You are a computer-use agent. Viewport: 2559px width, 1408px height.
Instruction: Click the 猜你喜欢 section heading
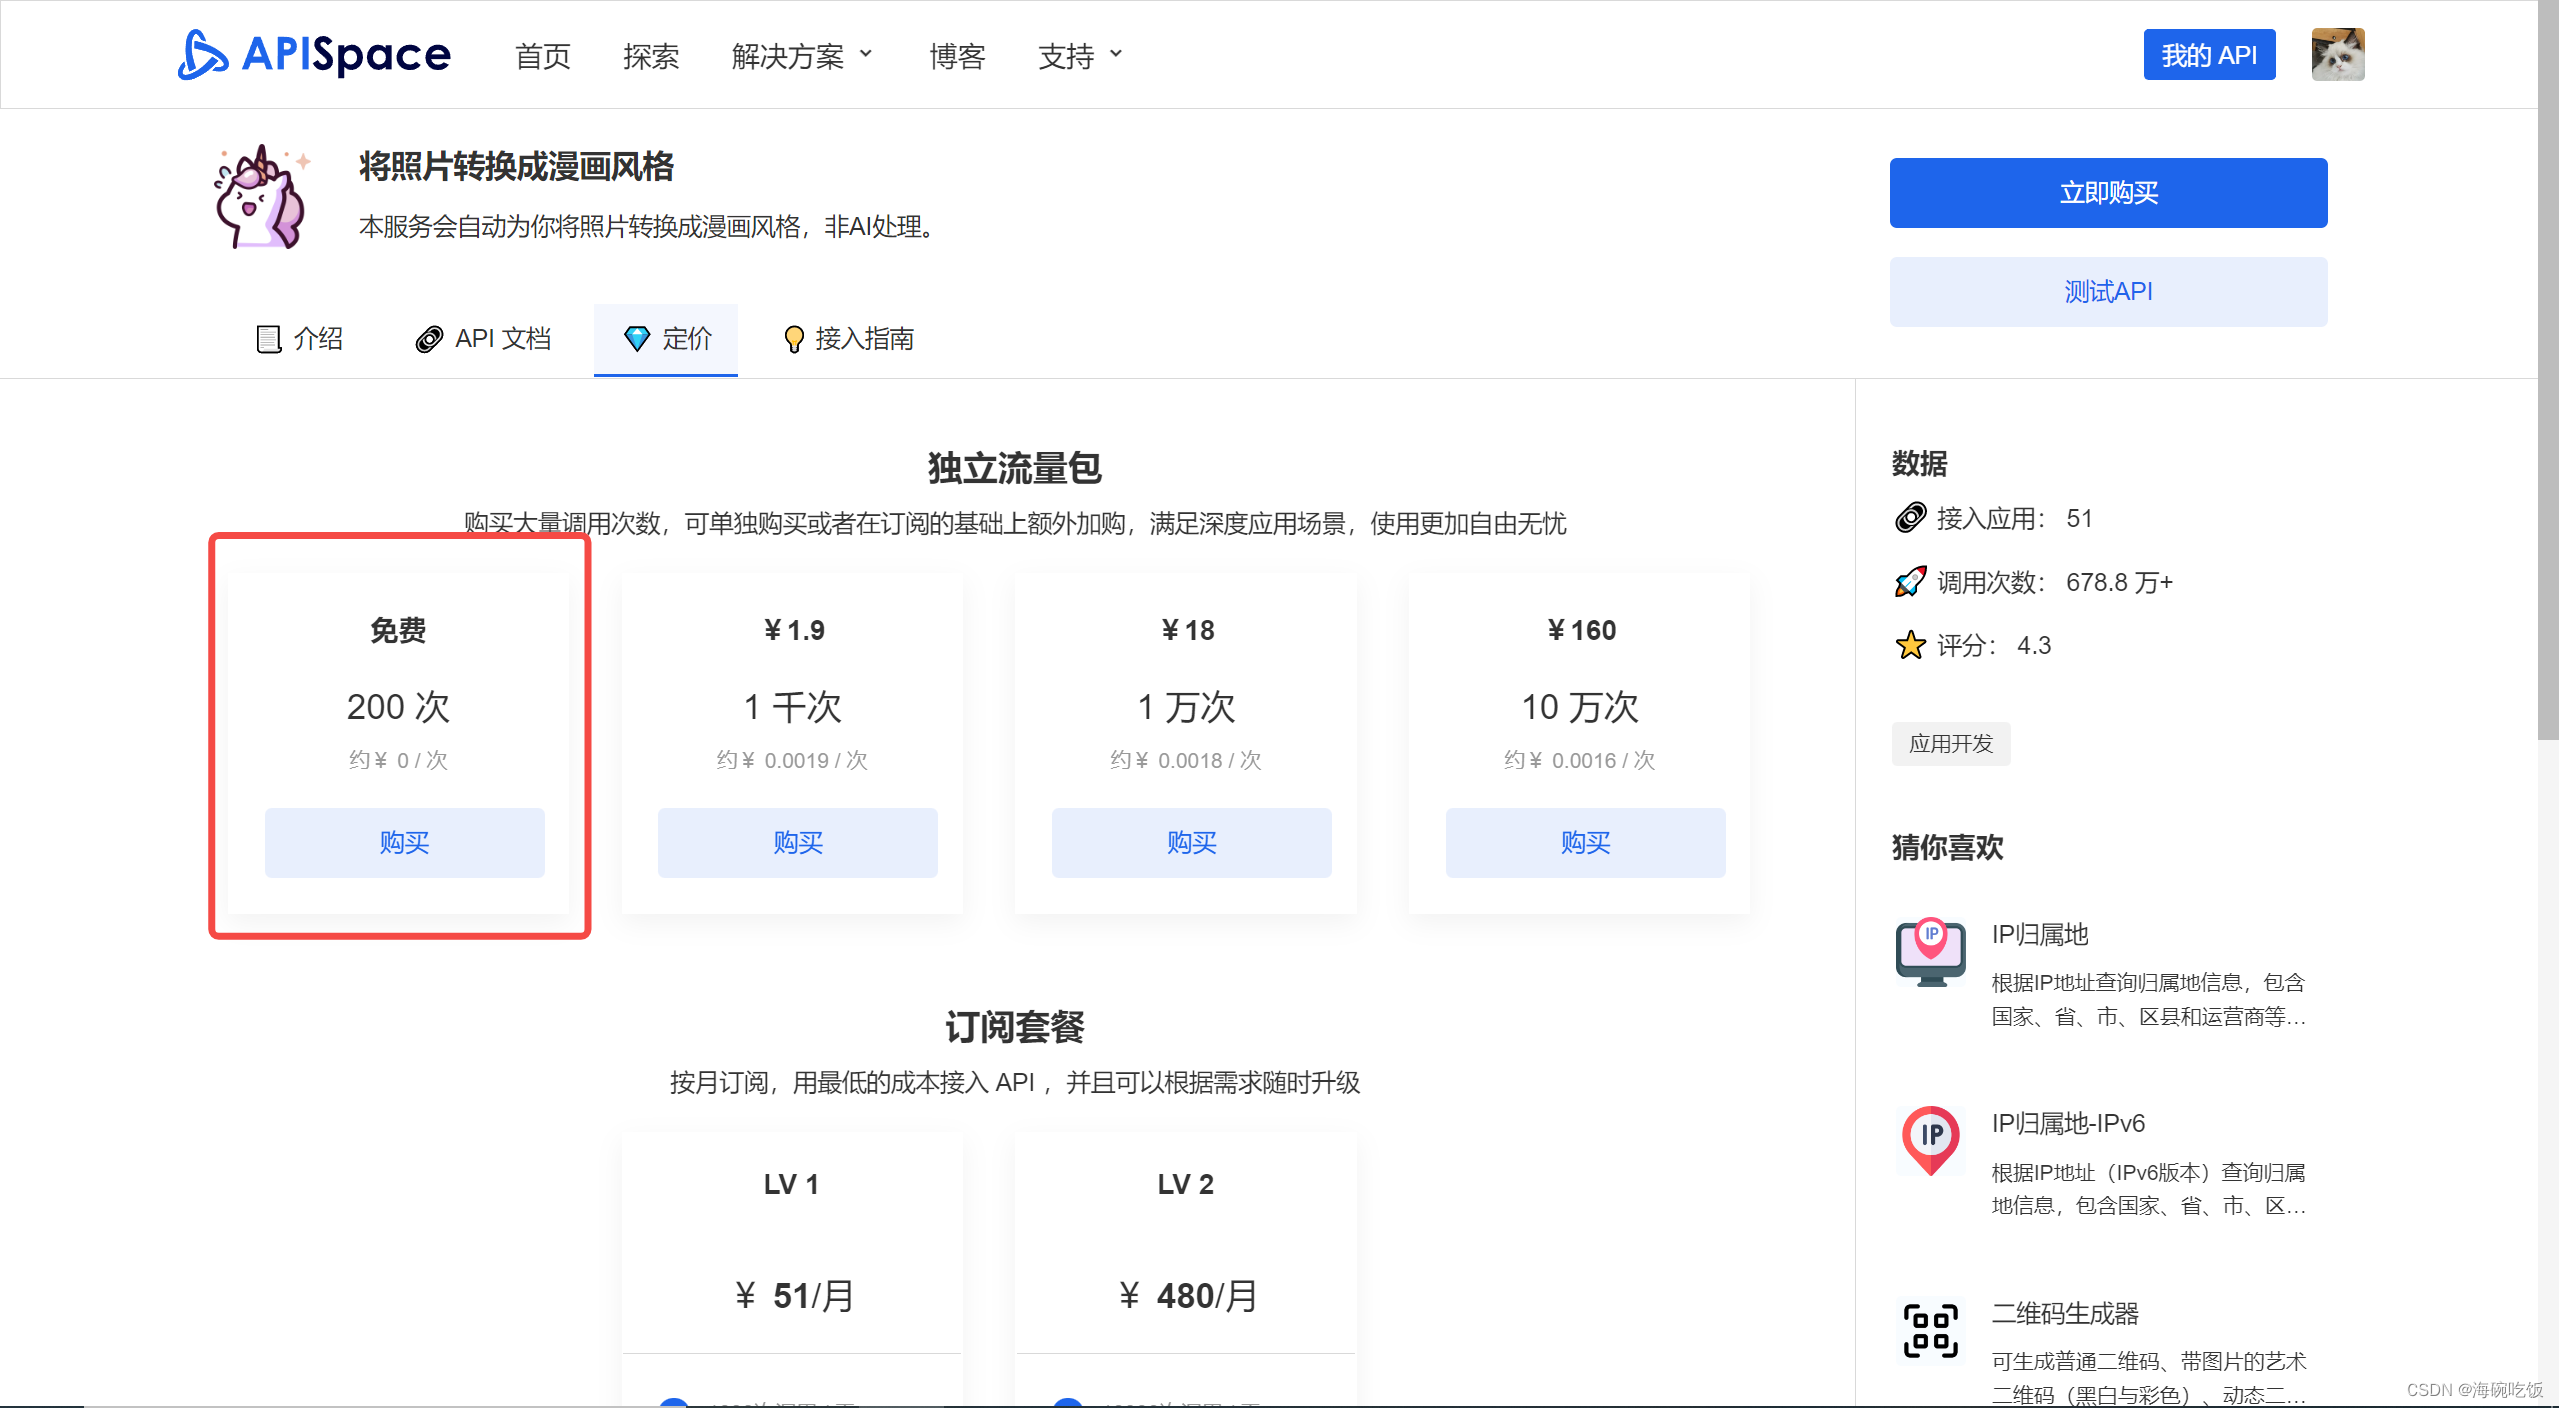click(1947, 847)
